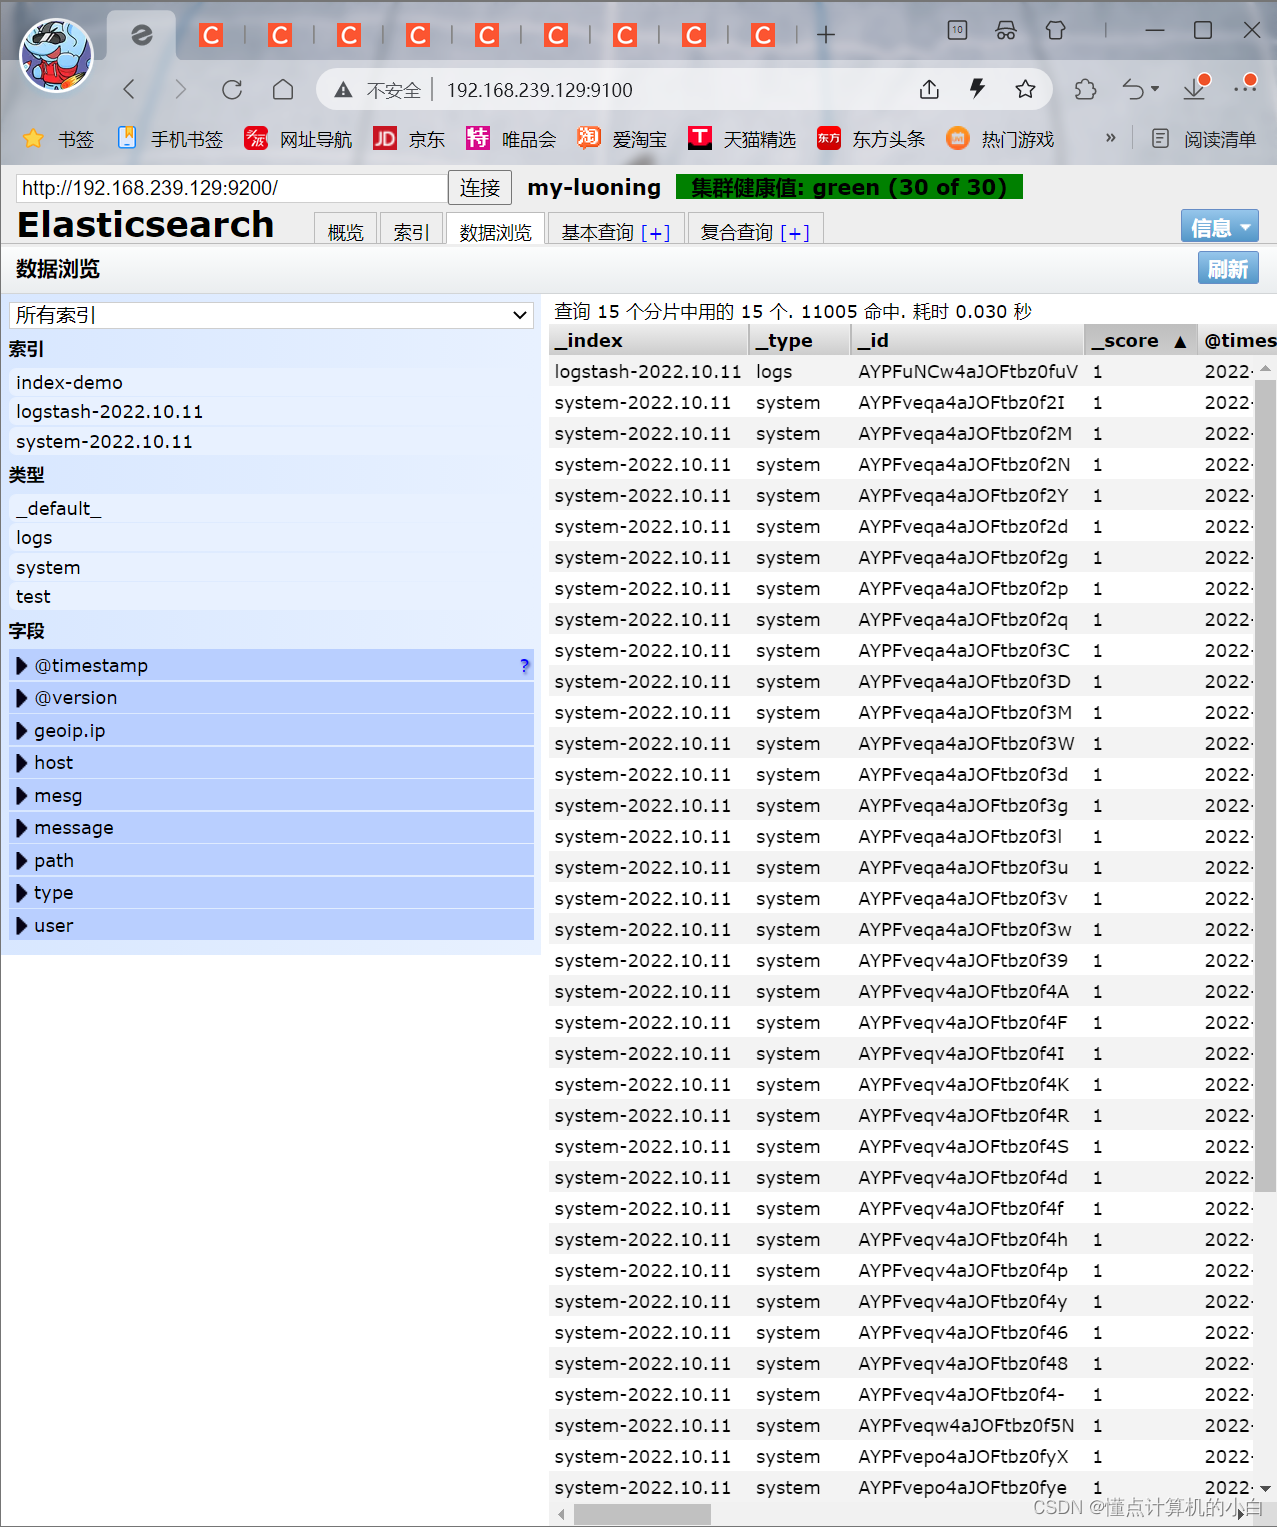Open 手机书签 bookmark

(170, 139)
